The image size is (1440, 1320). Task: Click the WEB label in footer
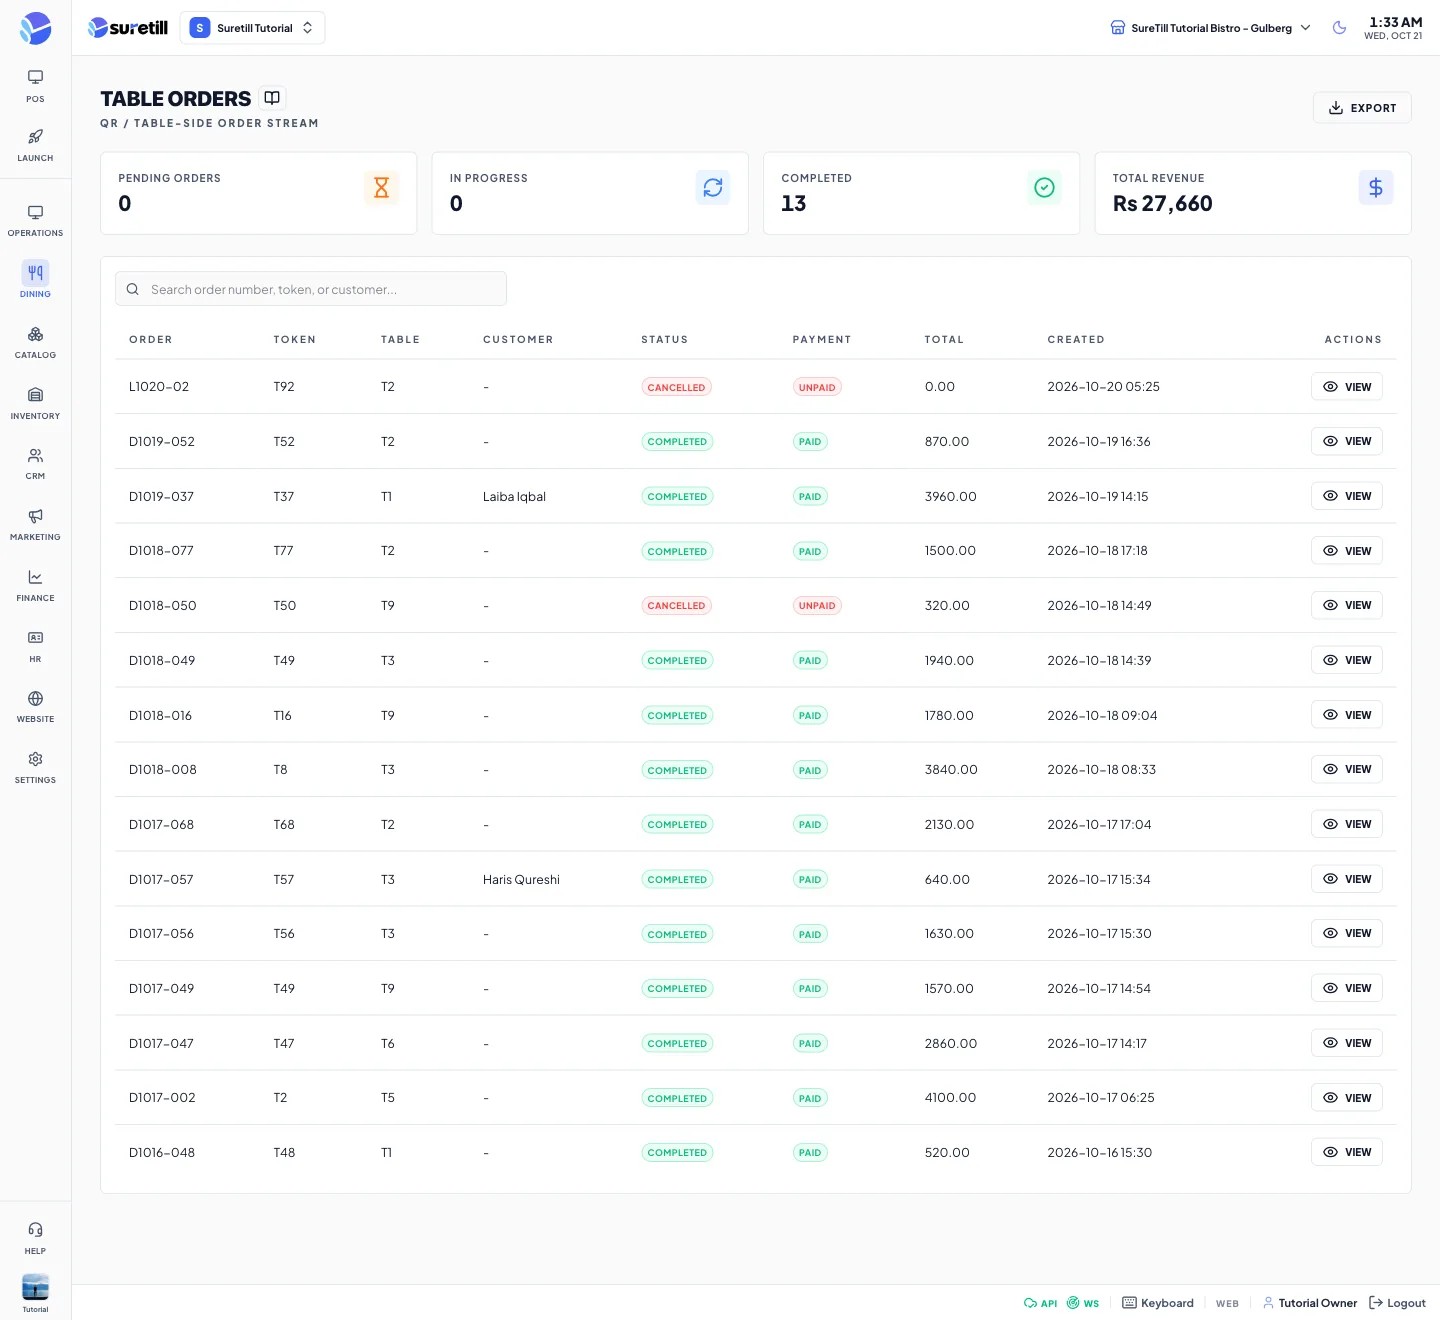pyautogui.click(x=1227, y=1304)
